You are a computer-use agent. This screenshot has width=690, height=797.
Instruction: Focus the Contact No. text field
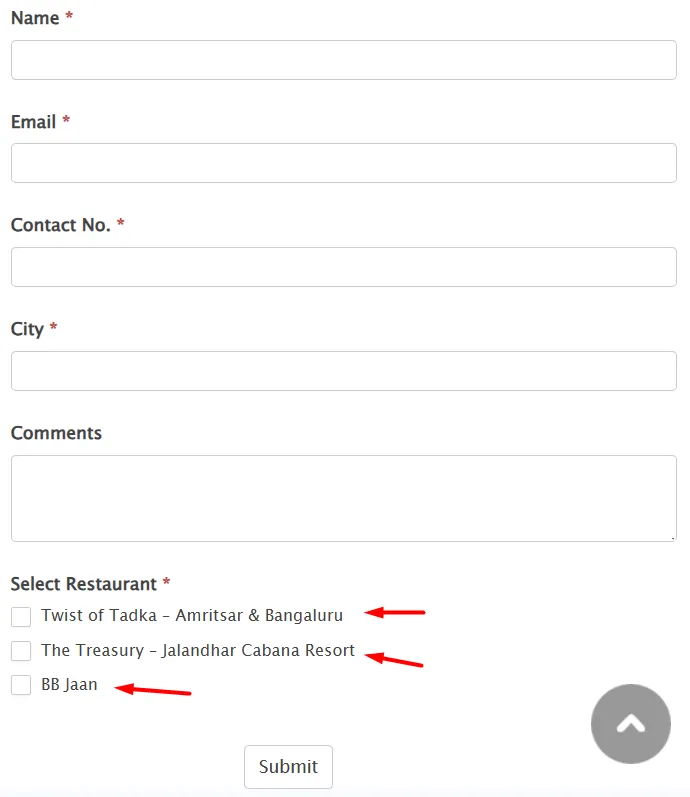pos(344,267)
